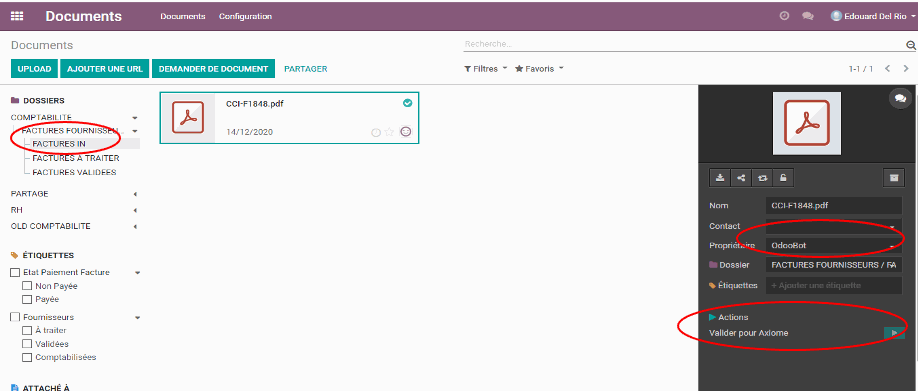Tick the Fournisseurs checkbox

click(15, 317)
